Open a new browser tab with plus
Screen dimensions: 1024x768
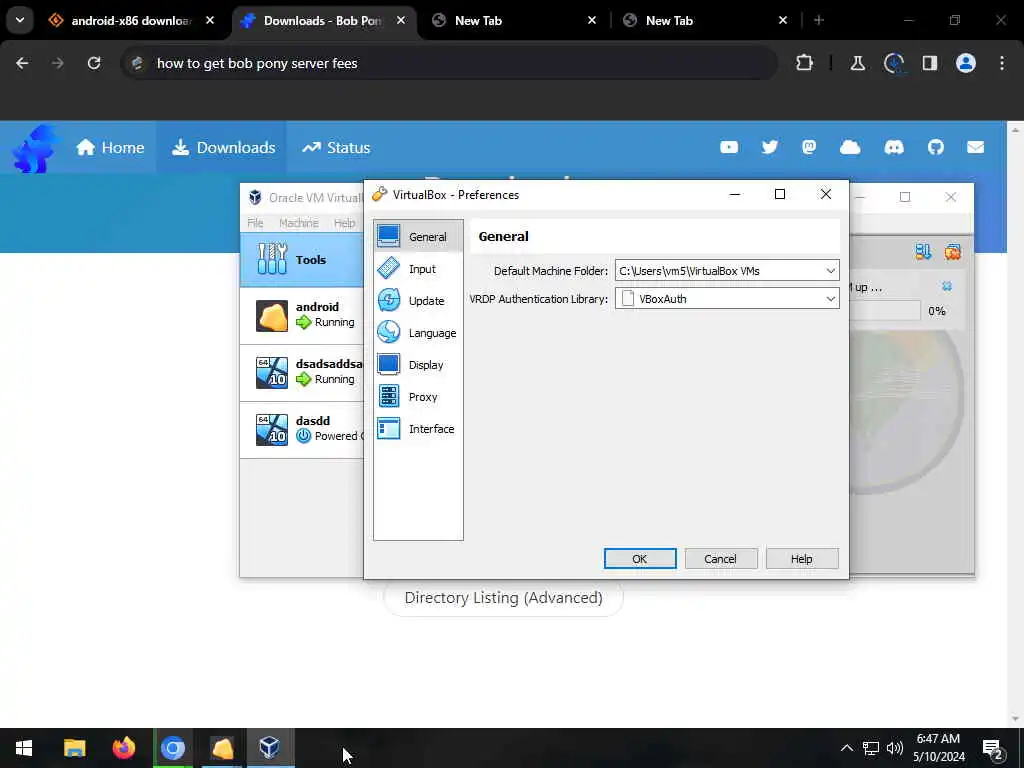tap(818, 21)
